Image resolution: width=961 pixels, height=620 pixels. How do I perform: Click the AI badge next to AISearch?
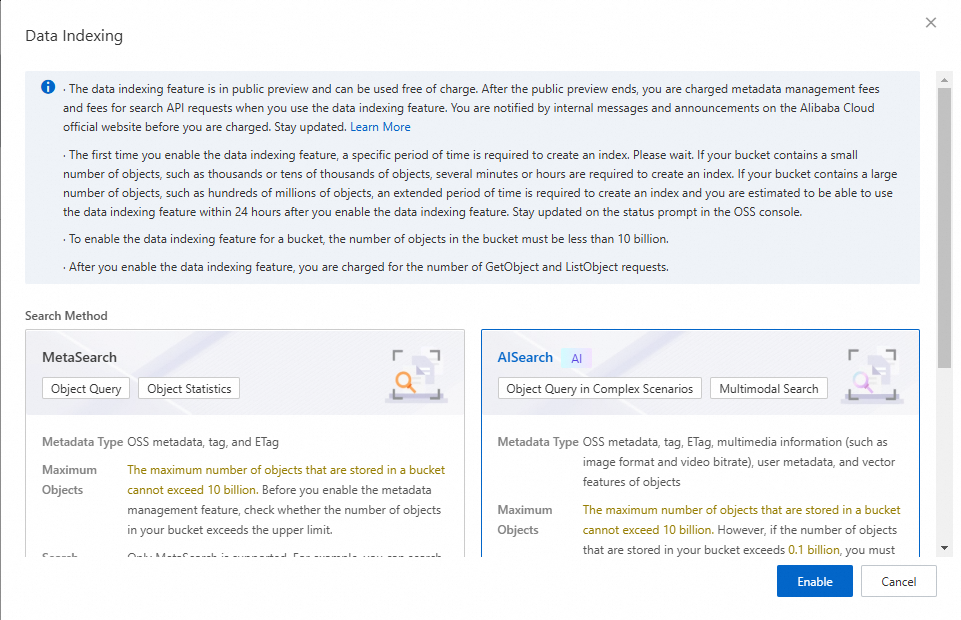[x=576, y=358]
